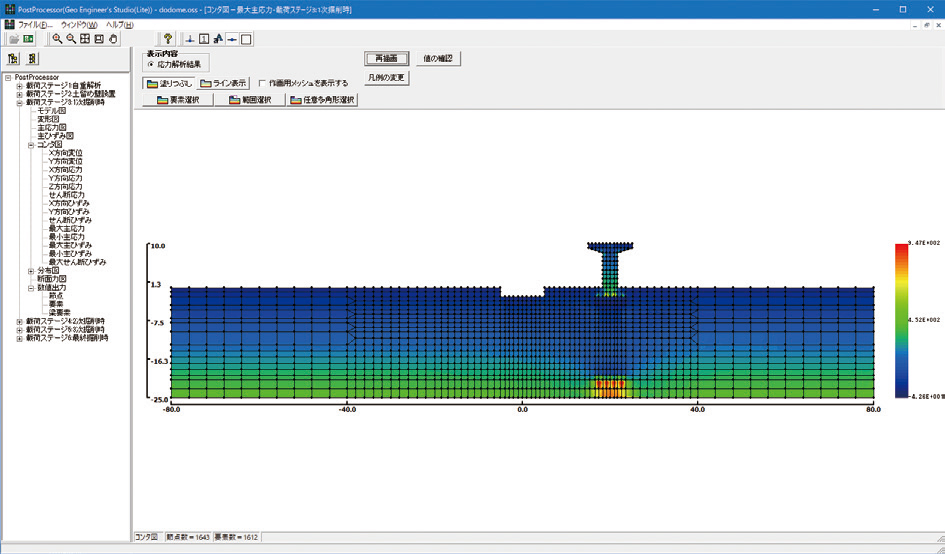This screenshot has height=554, width=945.
Task: Click the zoom region frame icon
Action: (x=99, y=39)
